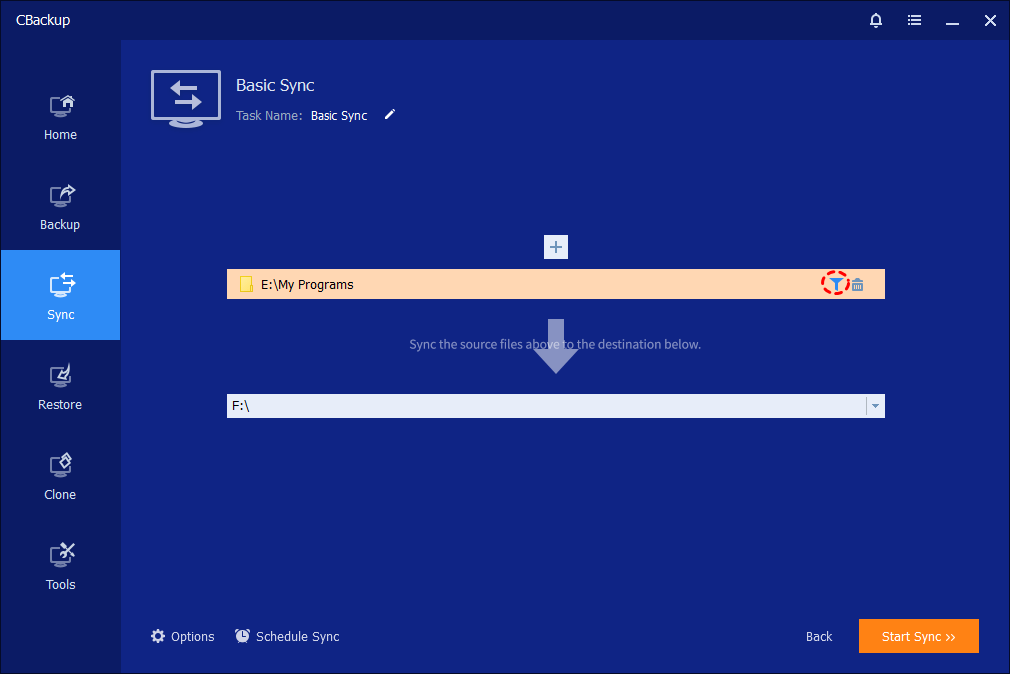Click the filter funnel icon on source row
Screen dimensions: 1010x674
coord(835,285)
